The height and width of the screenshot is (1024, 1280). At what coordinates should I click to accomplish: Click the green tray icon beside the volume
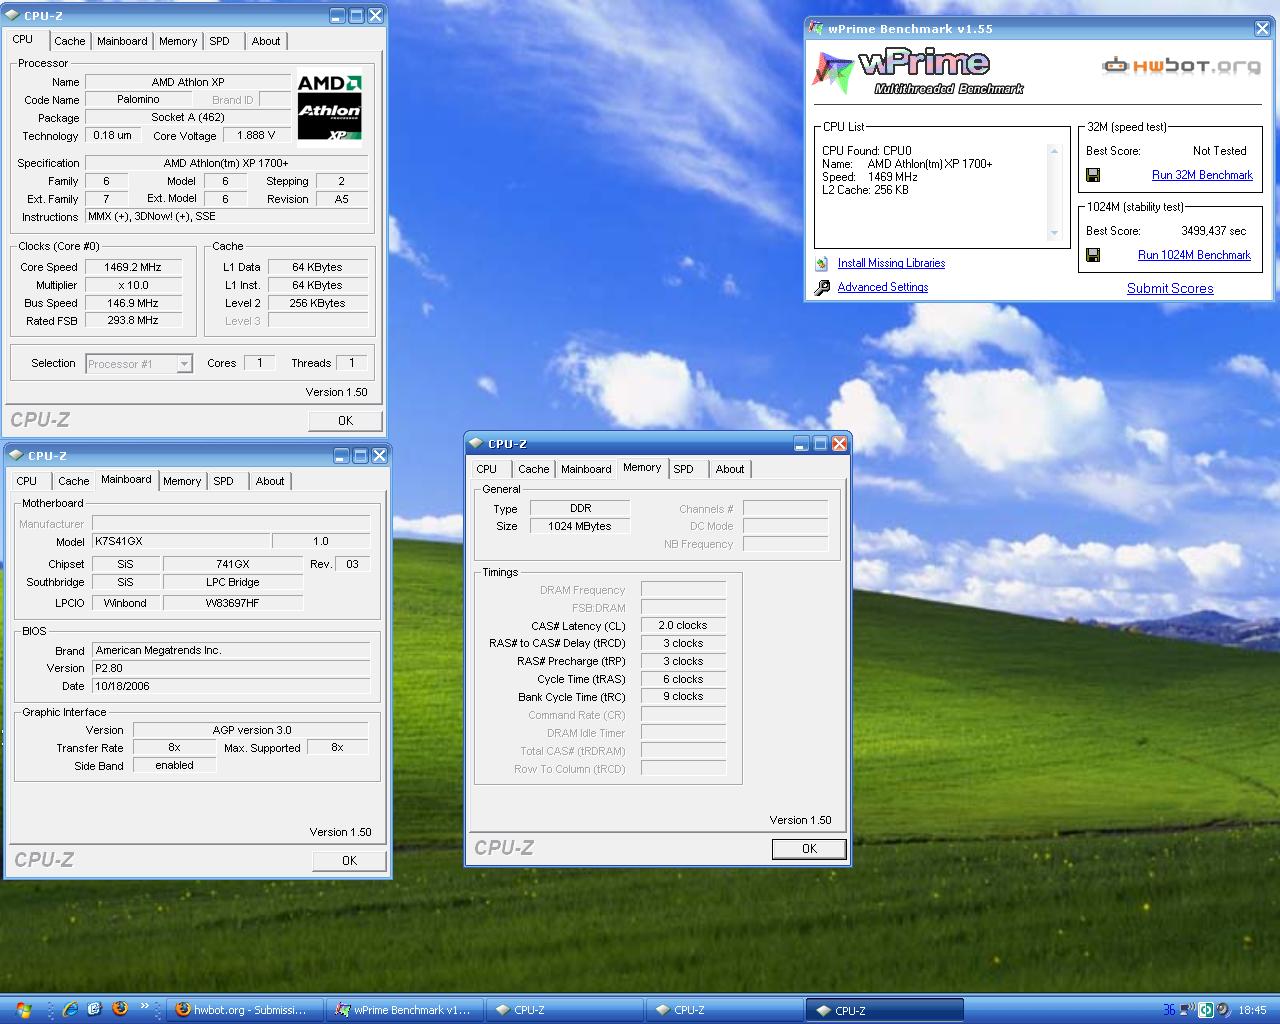click(1206, 1010)
